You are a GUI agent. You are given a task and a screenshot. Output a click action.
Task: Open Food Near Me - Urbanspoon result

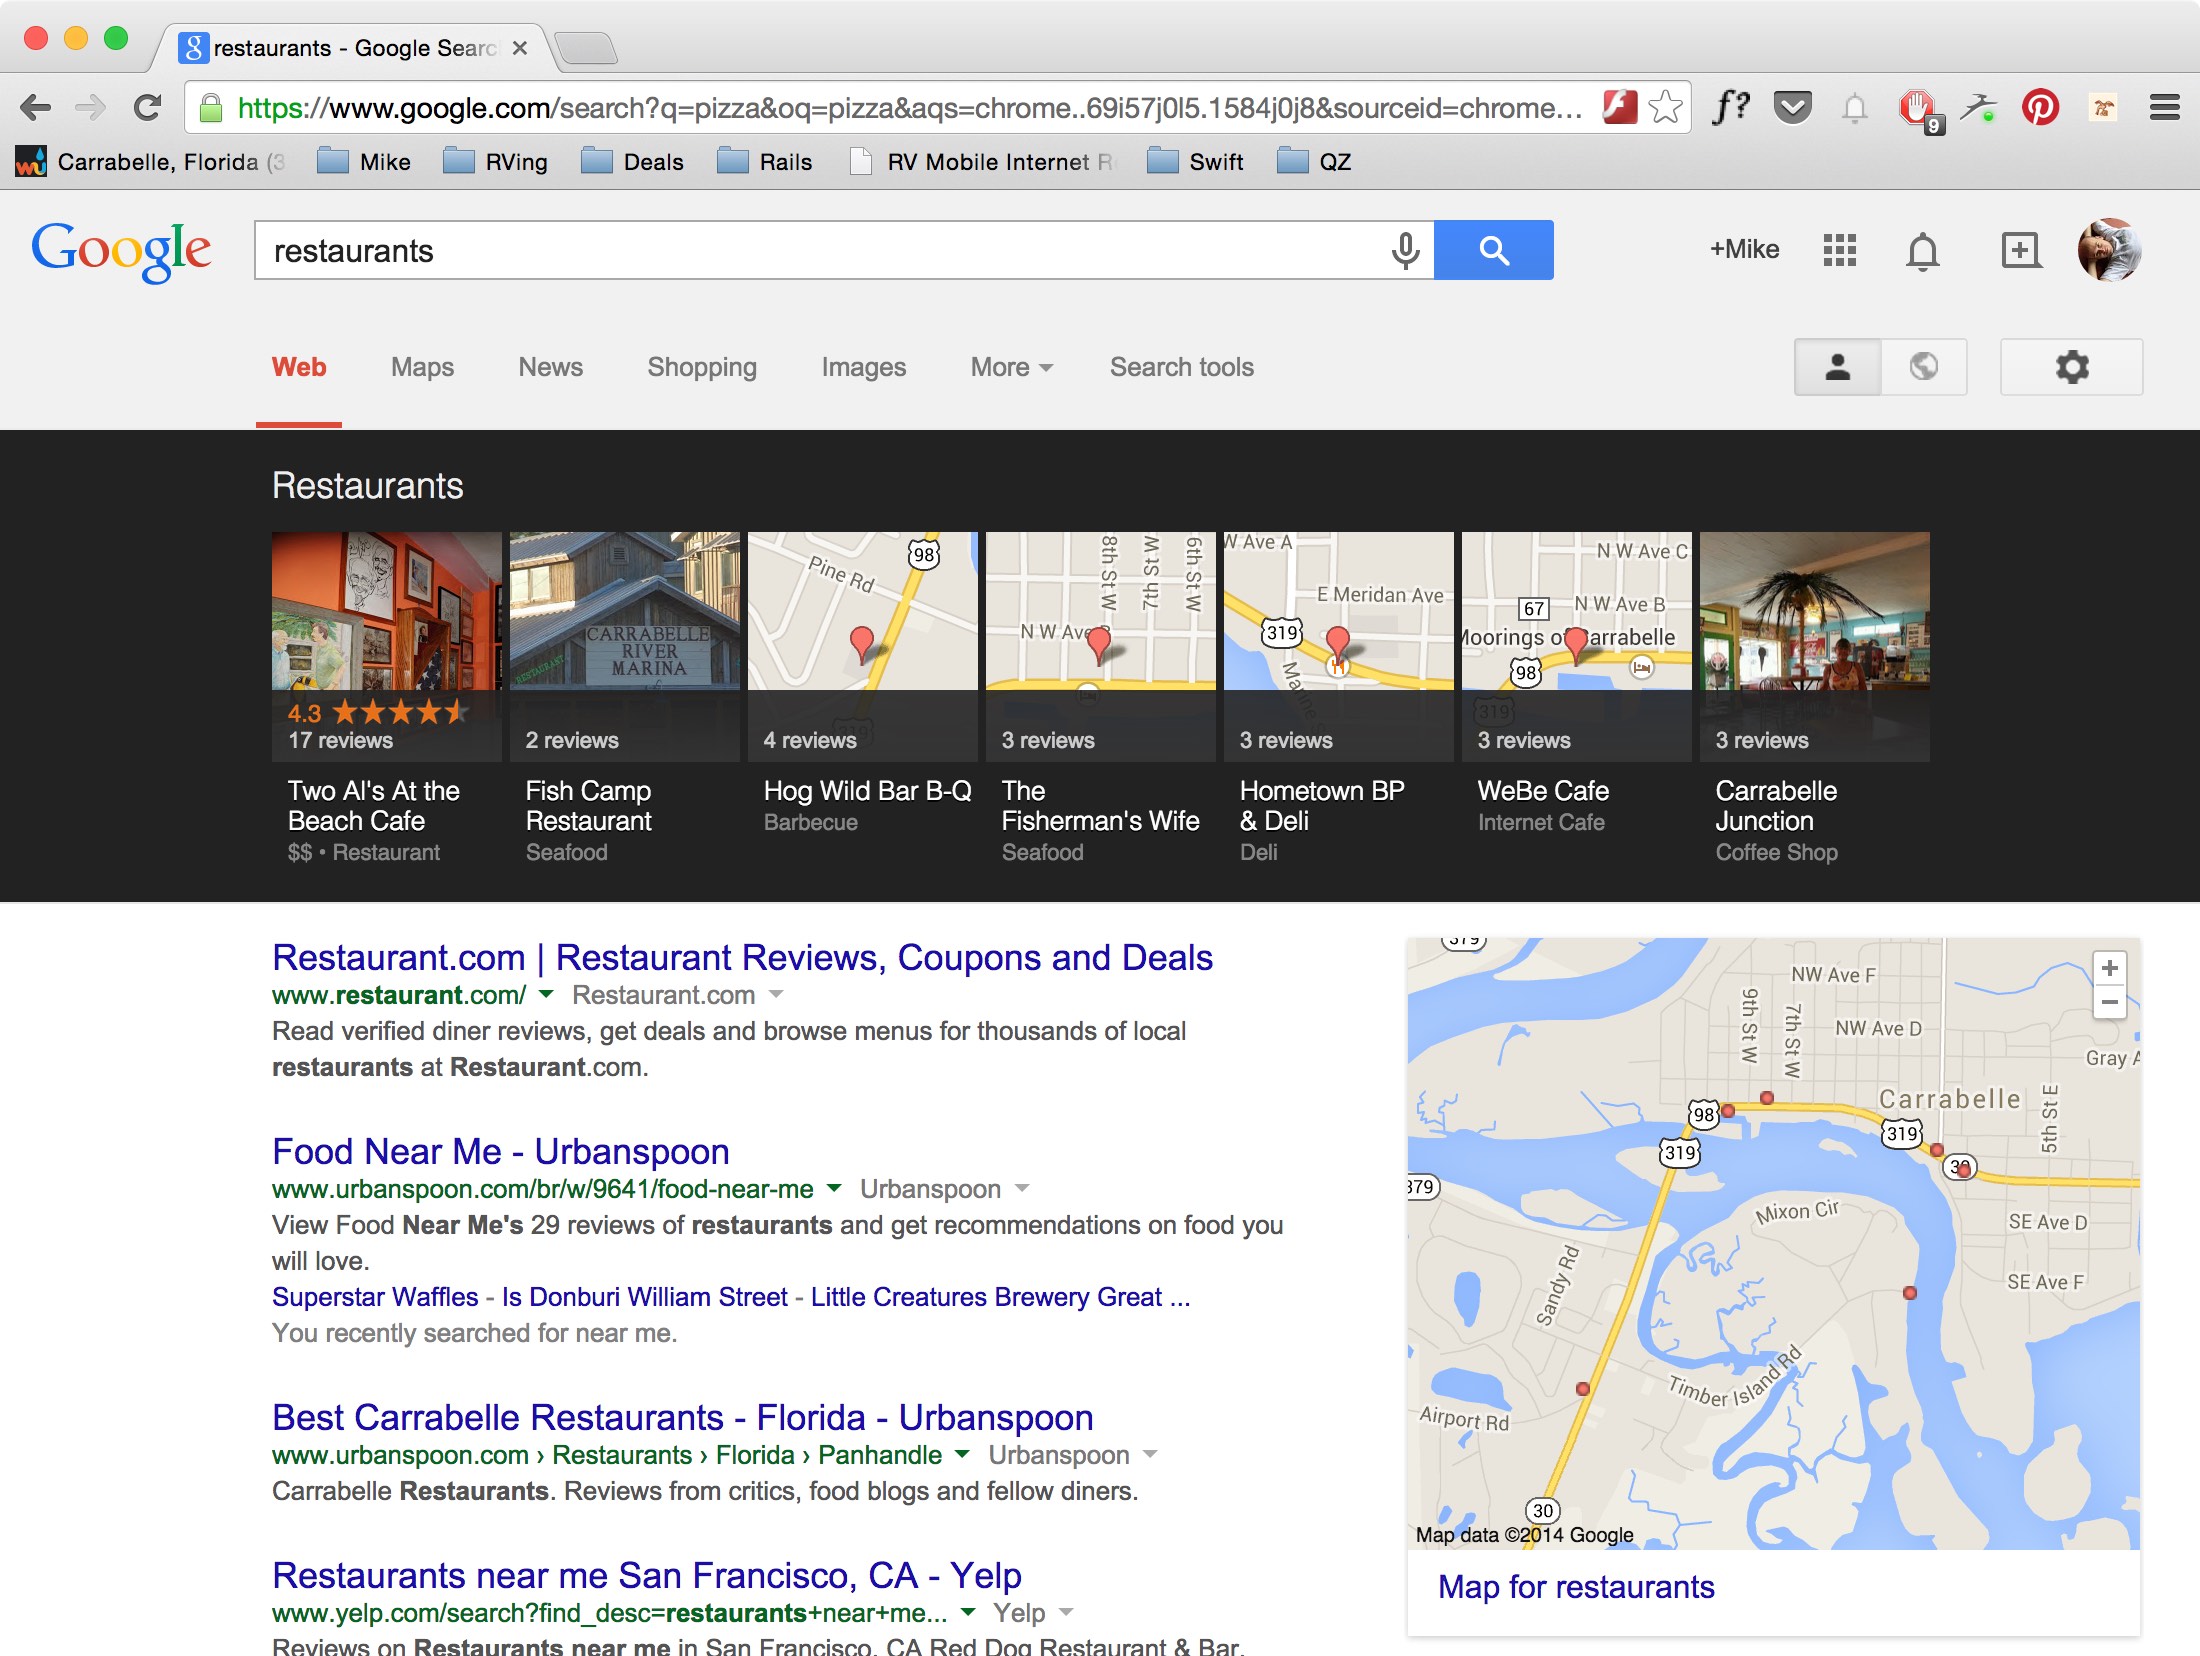coord(501,1151)
